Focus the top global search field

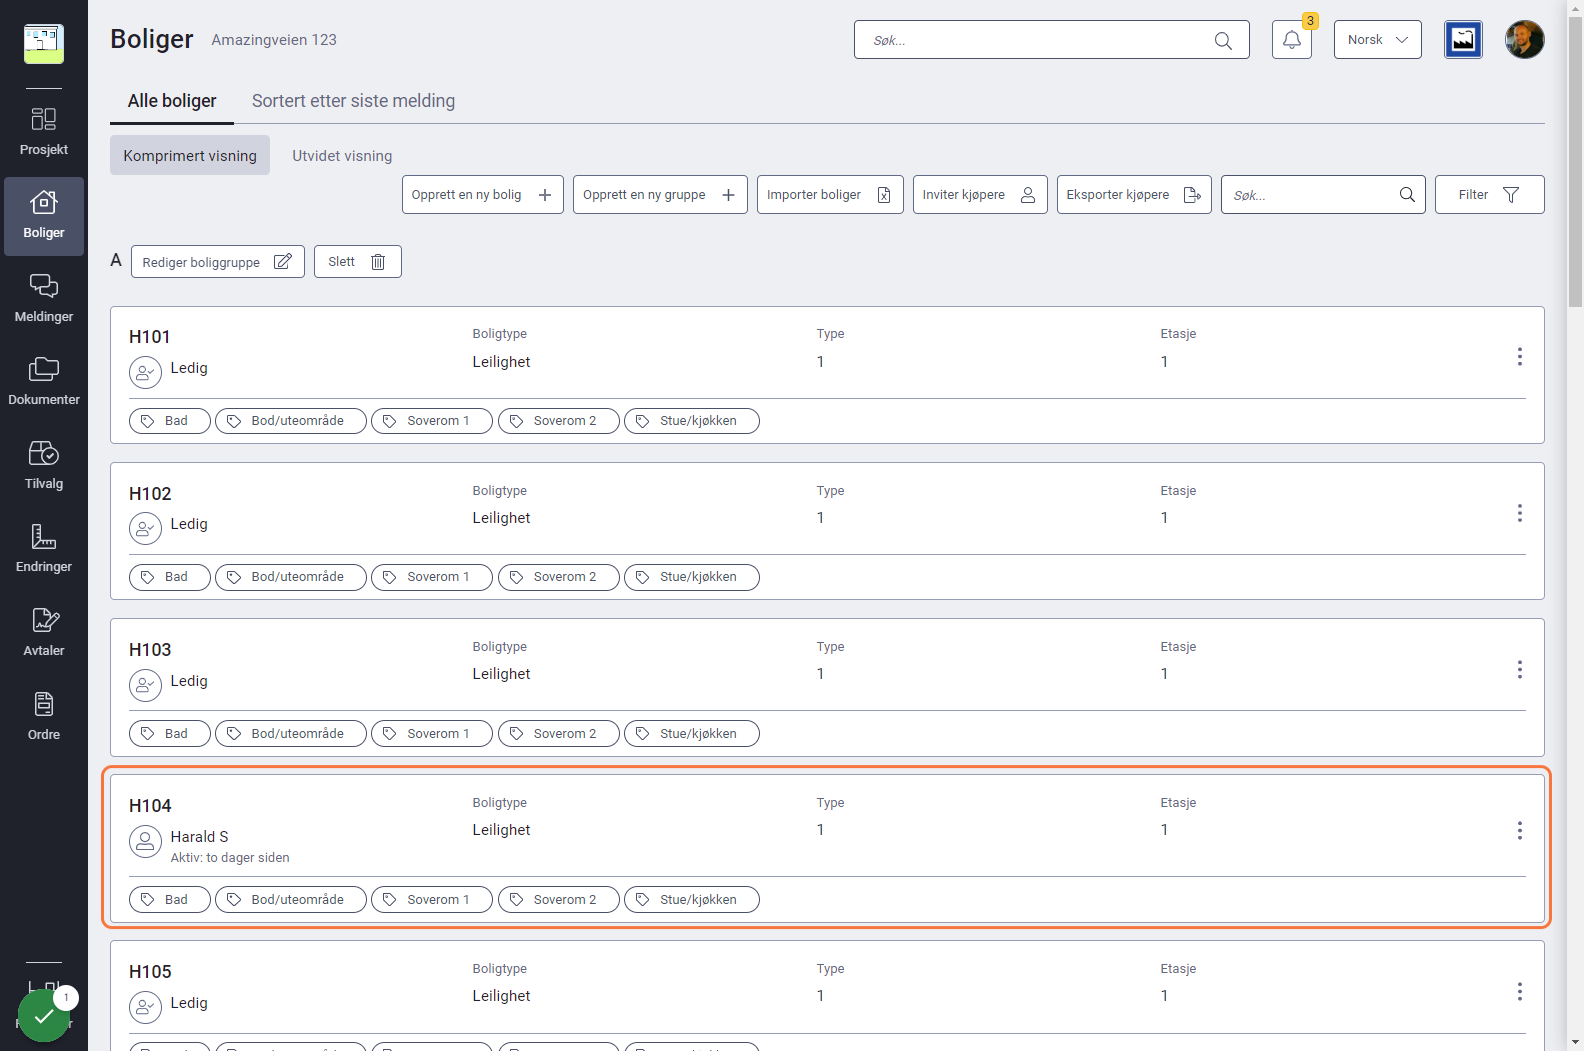pos(1051,40)
